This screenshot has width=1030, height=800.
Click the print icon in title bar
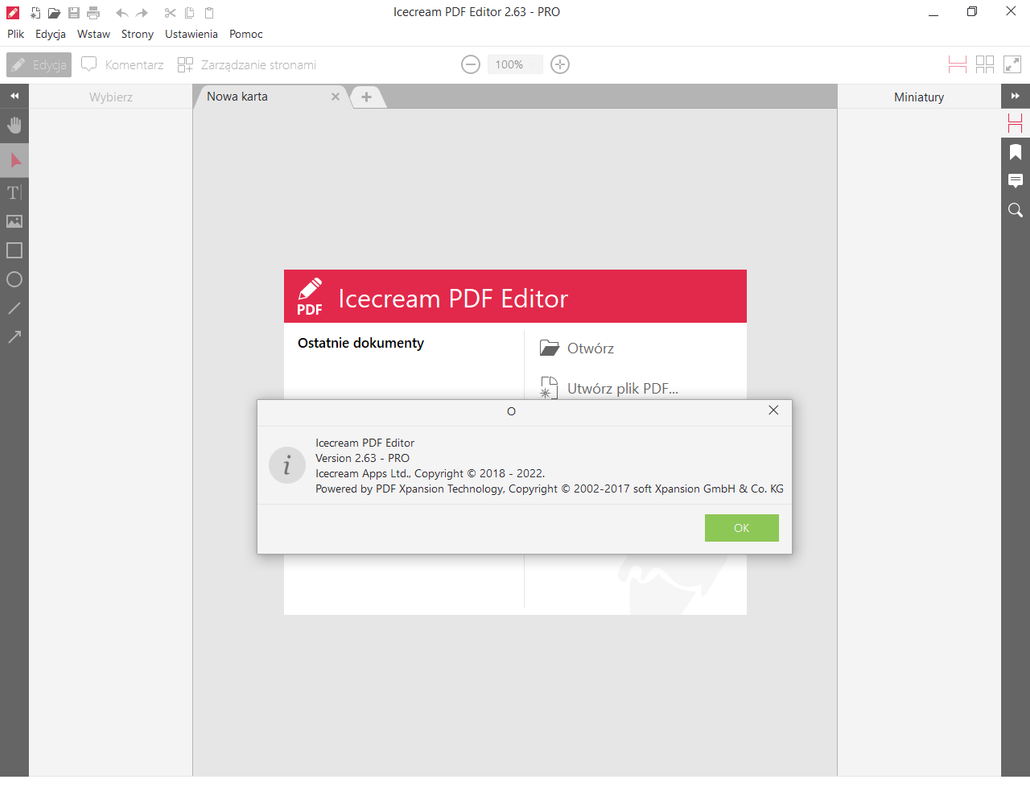[93, 12]
